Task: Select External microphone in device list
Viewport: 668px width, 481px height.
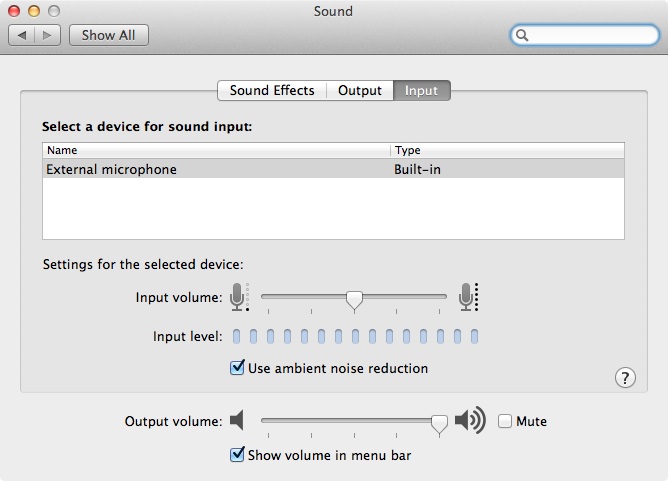Action: click(x=333, y=169)
